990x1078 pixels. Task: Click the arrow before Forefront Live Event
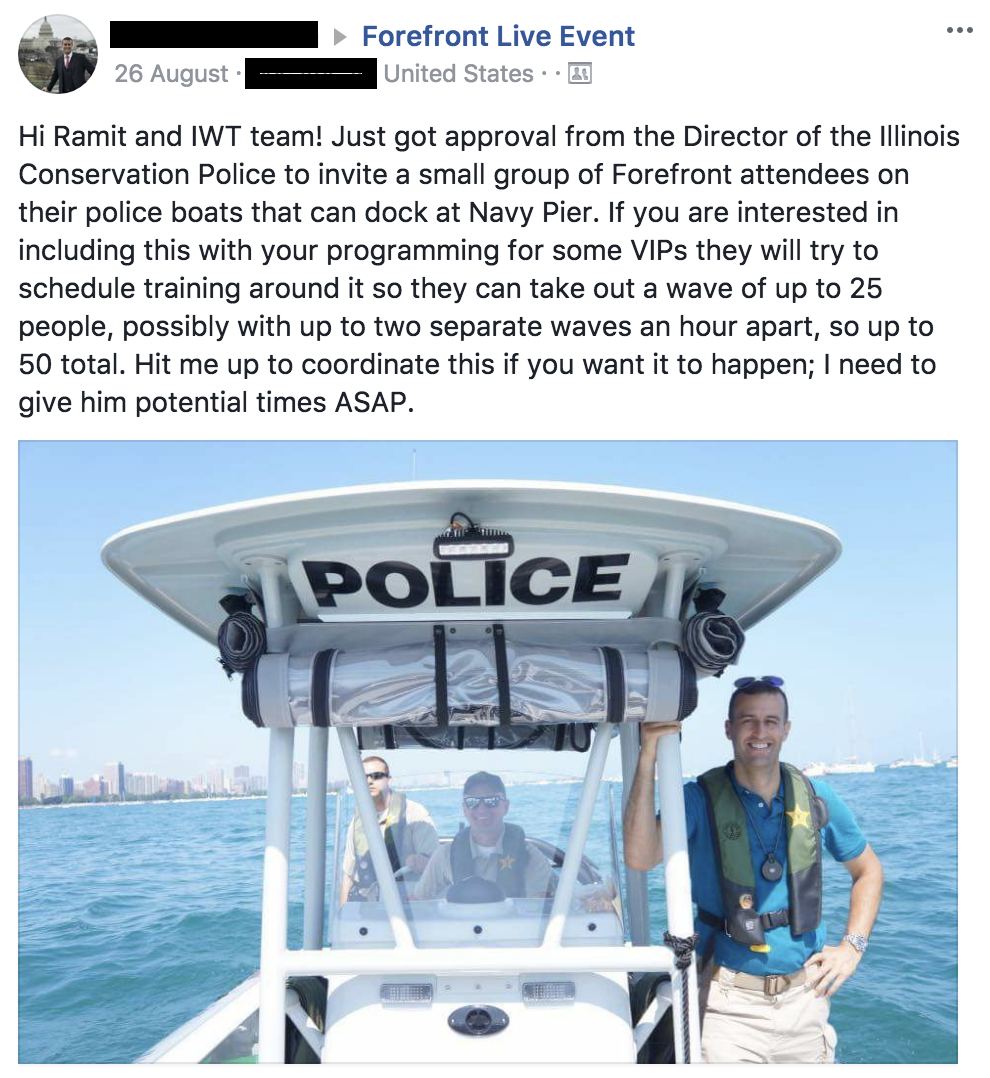340,37
